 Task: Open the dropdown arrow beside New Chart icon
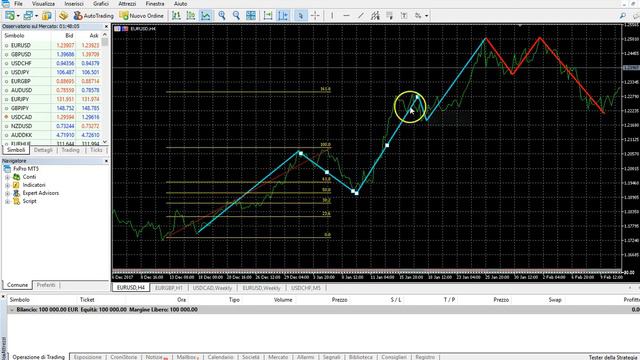pyautogui.click(x=18, y=16)
